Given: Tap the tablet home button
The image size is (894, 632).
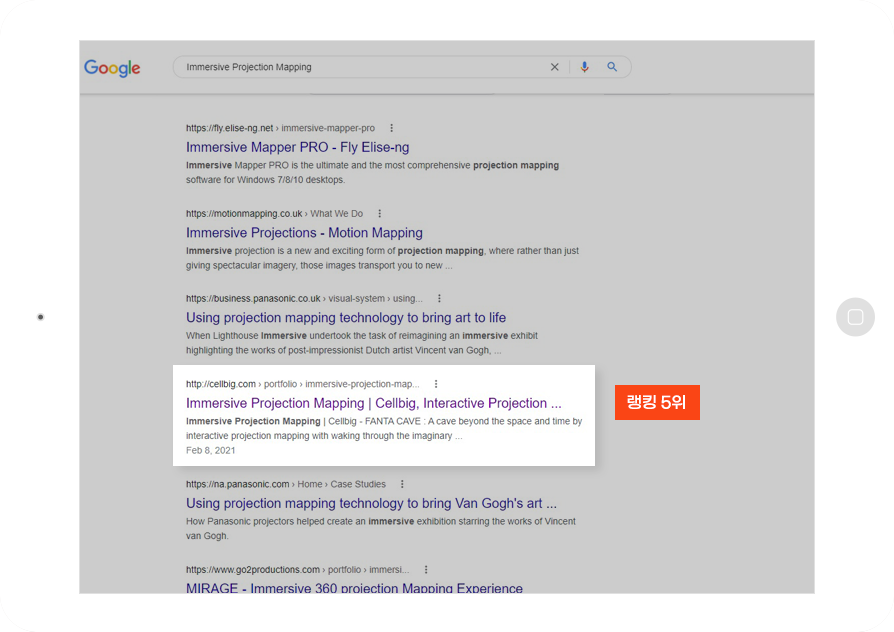Looking at the screenshot, I should pyautogui.click(x=855, y=317).
